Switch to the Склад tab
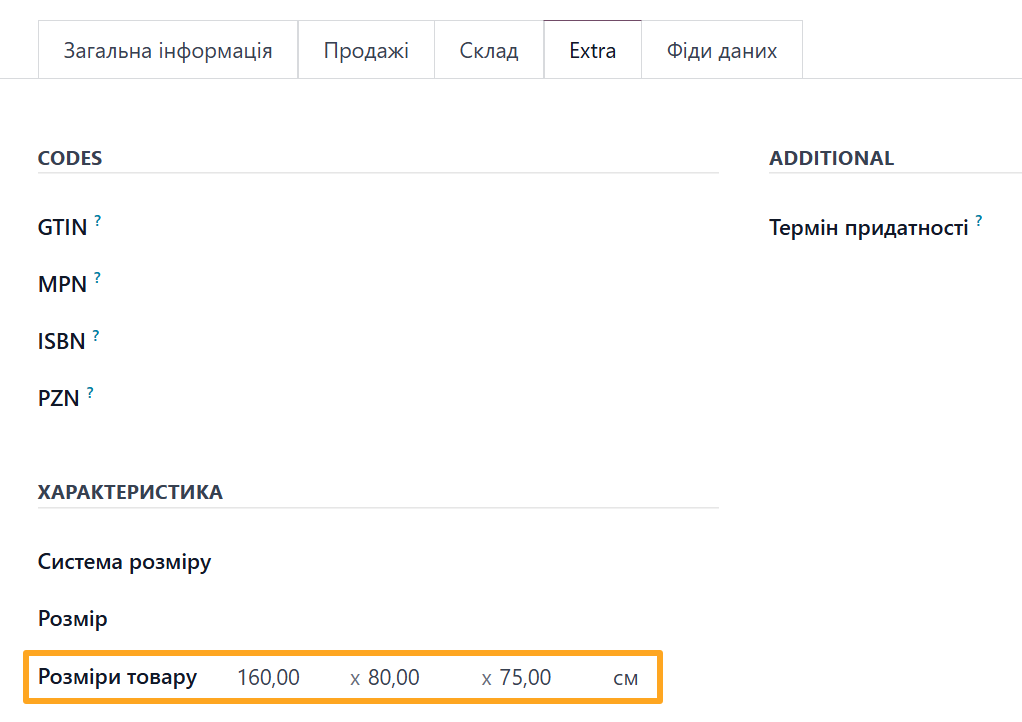Viewport: 1022px width, 722px height. (488, 49)
